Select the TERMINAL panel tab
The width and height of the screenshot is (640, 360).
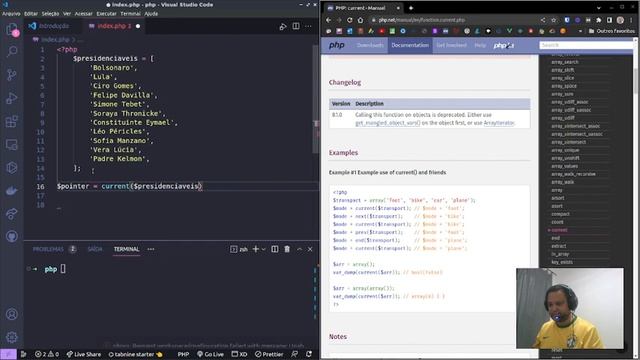pos(127,249)
